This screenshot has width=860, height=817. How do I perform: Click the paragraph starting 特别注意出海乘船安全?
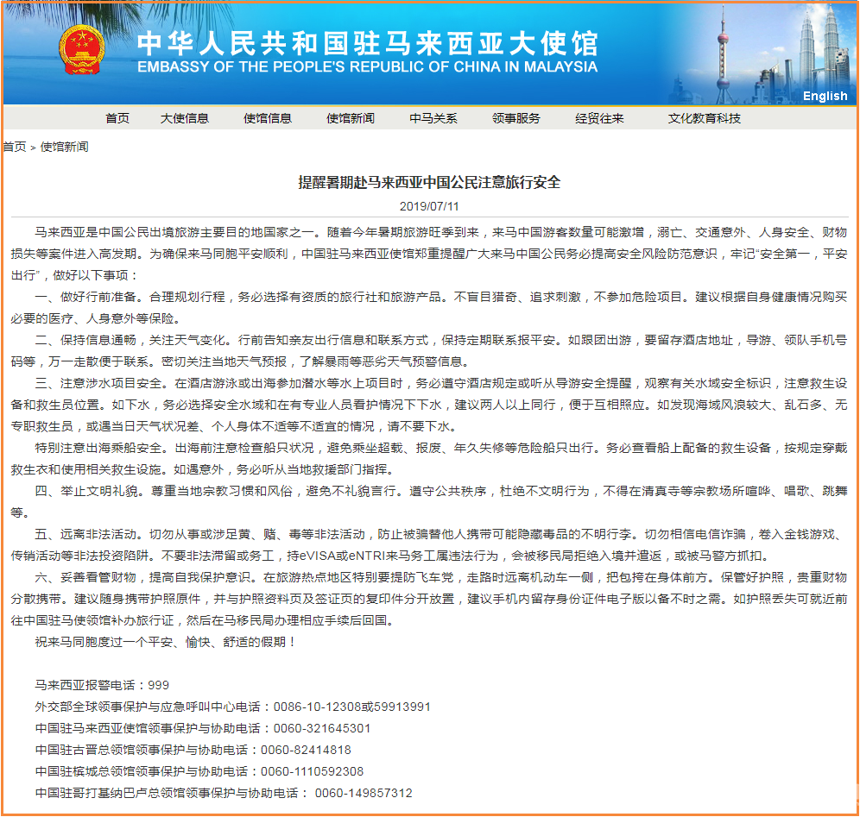click(429, 459)
